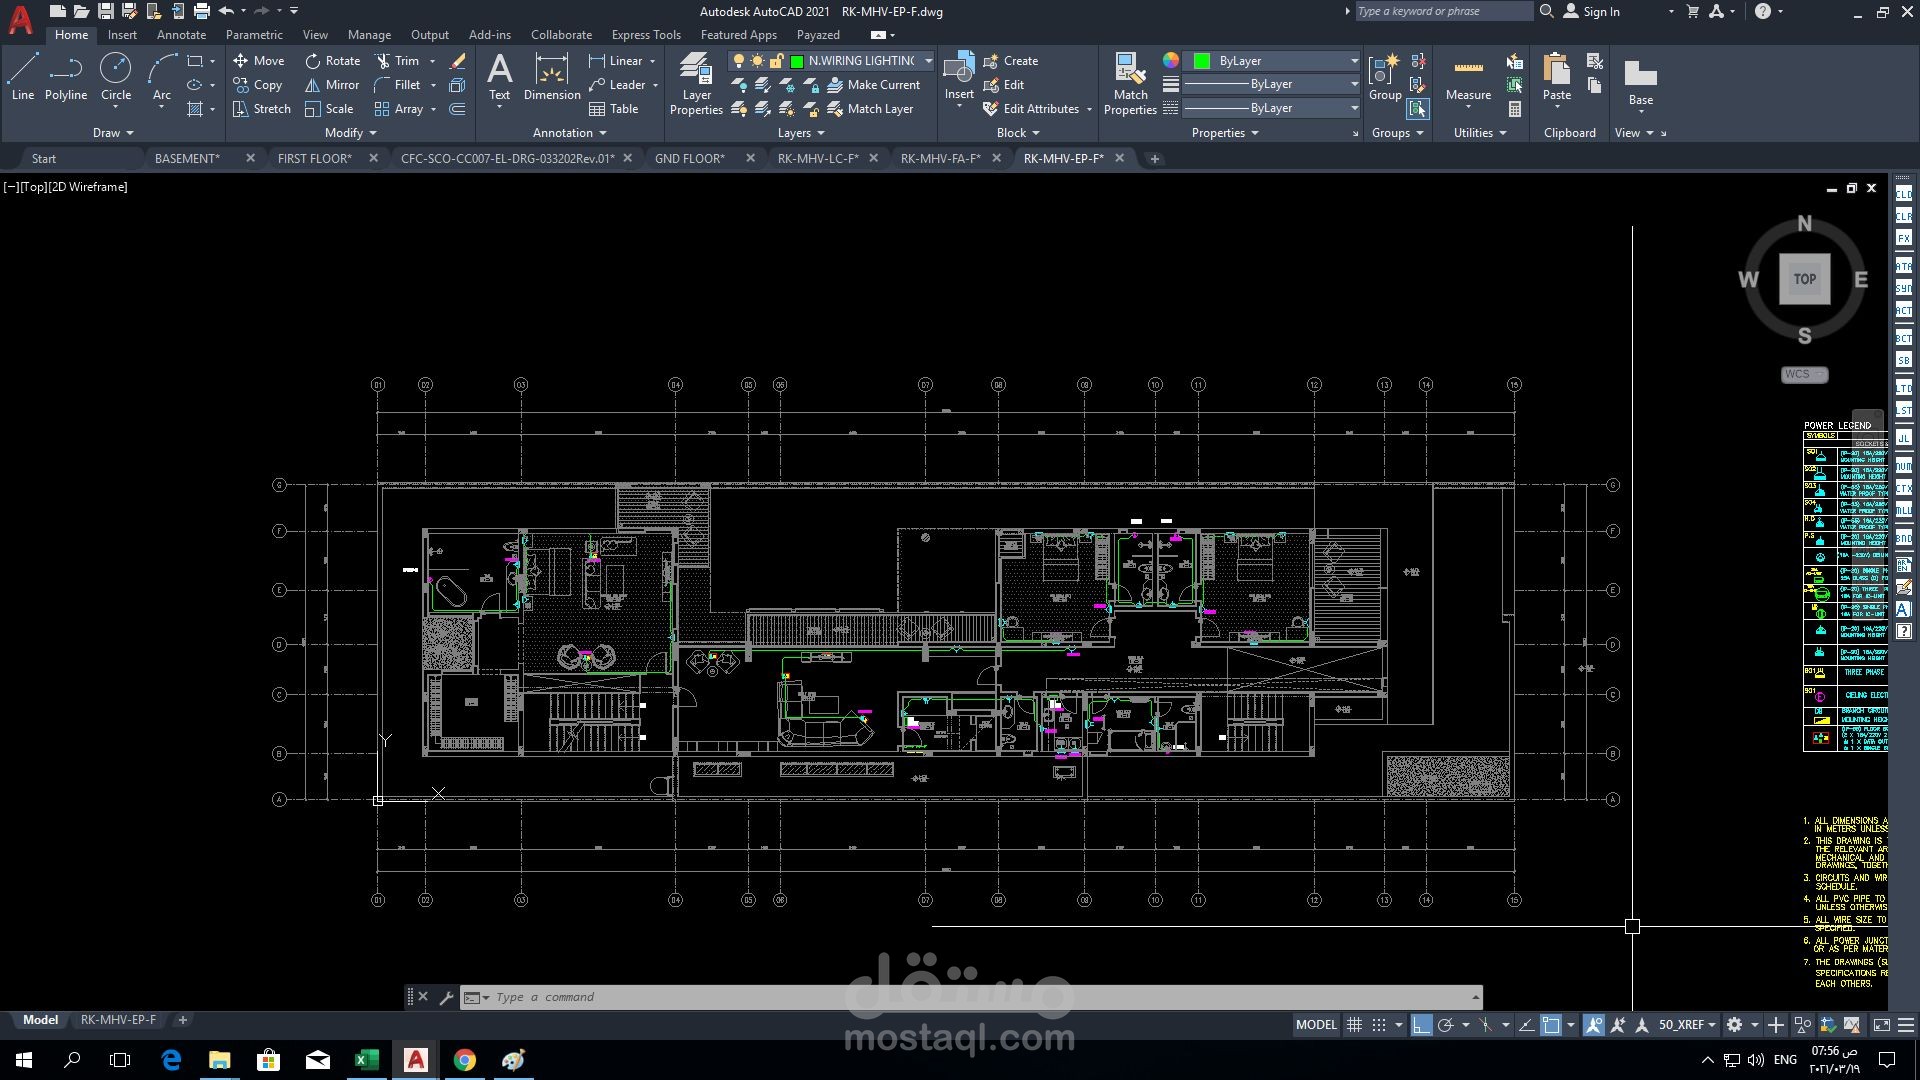Click Create block button
1920x1080 pixels.
tap(1011, 61)
